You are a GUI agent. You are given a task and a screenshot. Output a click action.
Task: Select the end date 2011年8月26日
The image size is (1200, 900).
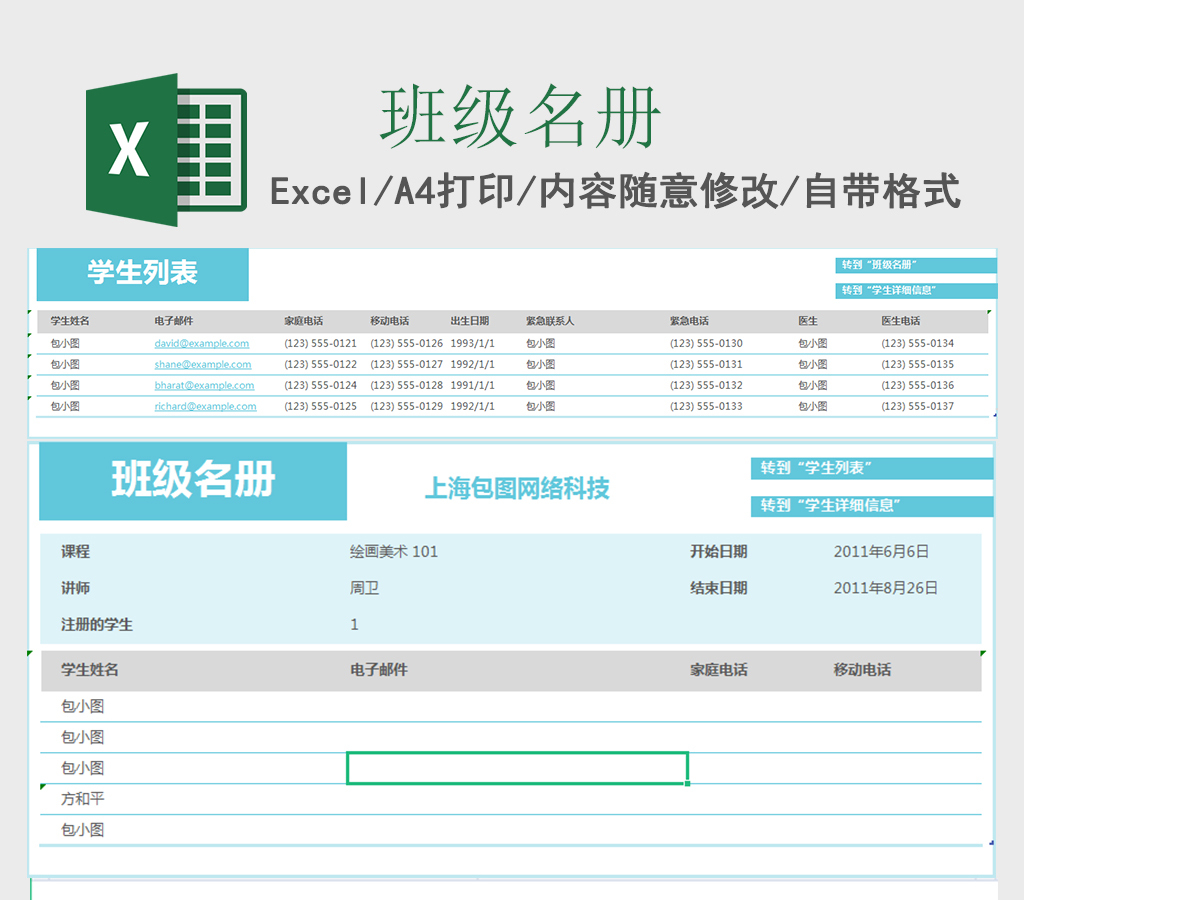pyautogui.click(x=886, y=588)
